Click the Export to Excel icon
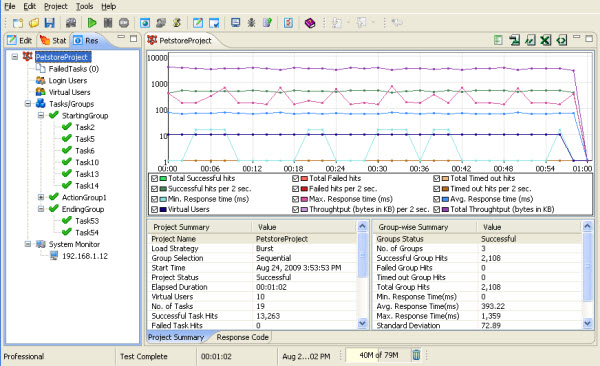 click(545, 40)
